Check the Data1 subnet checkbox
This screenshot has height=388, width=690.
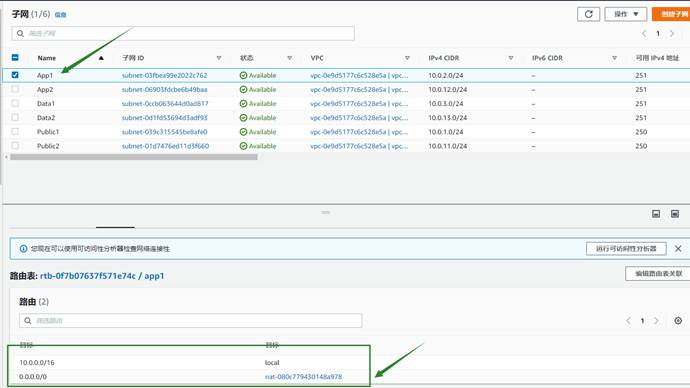(15, 103)
